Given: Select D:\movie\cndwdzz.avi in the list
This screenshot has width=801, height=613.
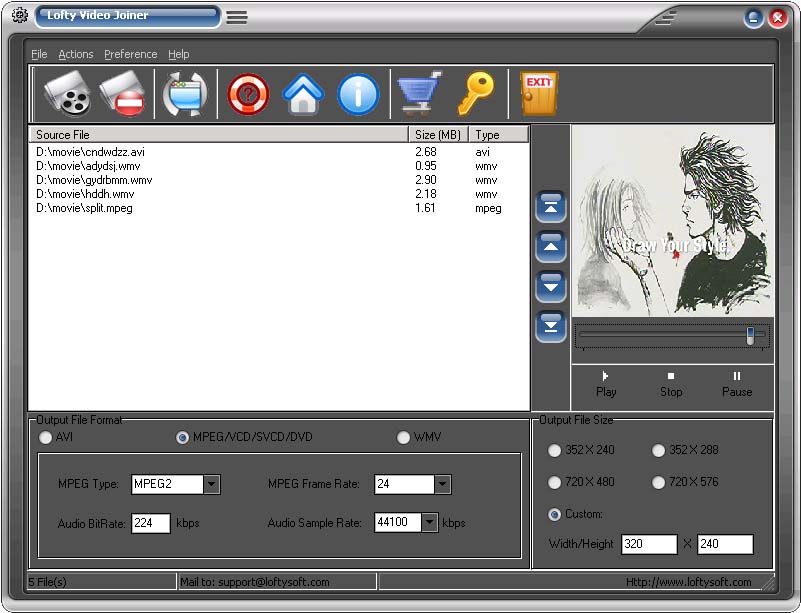Looking at the screenshot, I should tap(90, 152).
